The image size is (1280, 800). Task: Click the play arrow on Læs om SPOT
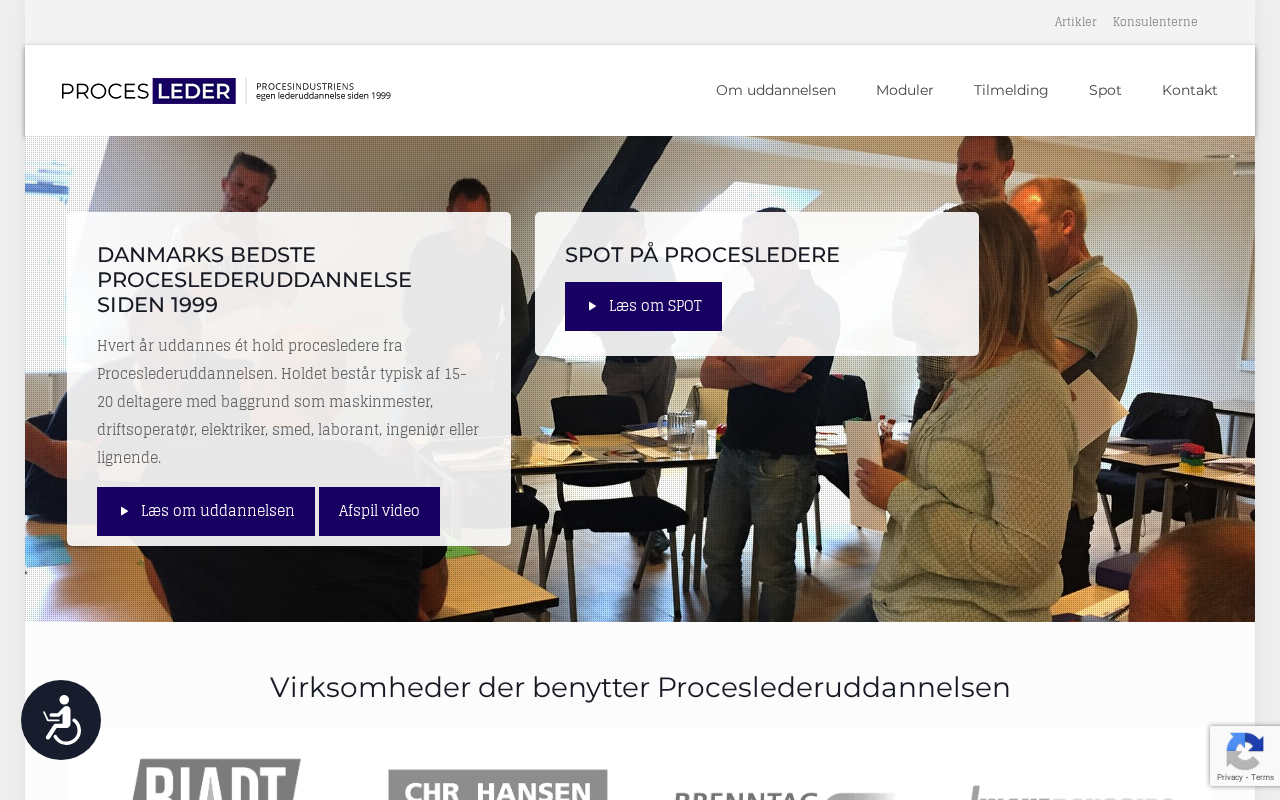click(593, 306)
